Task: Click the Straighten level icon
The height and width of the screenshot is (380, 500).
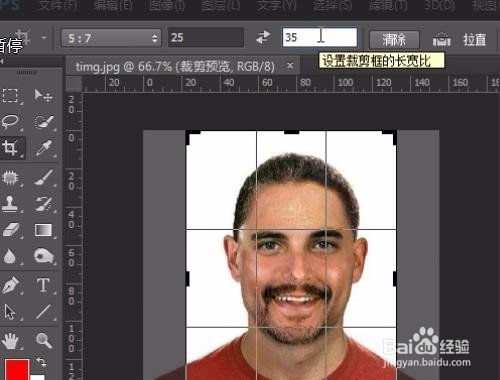Action: (x=442, y=39)
